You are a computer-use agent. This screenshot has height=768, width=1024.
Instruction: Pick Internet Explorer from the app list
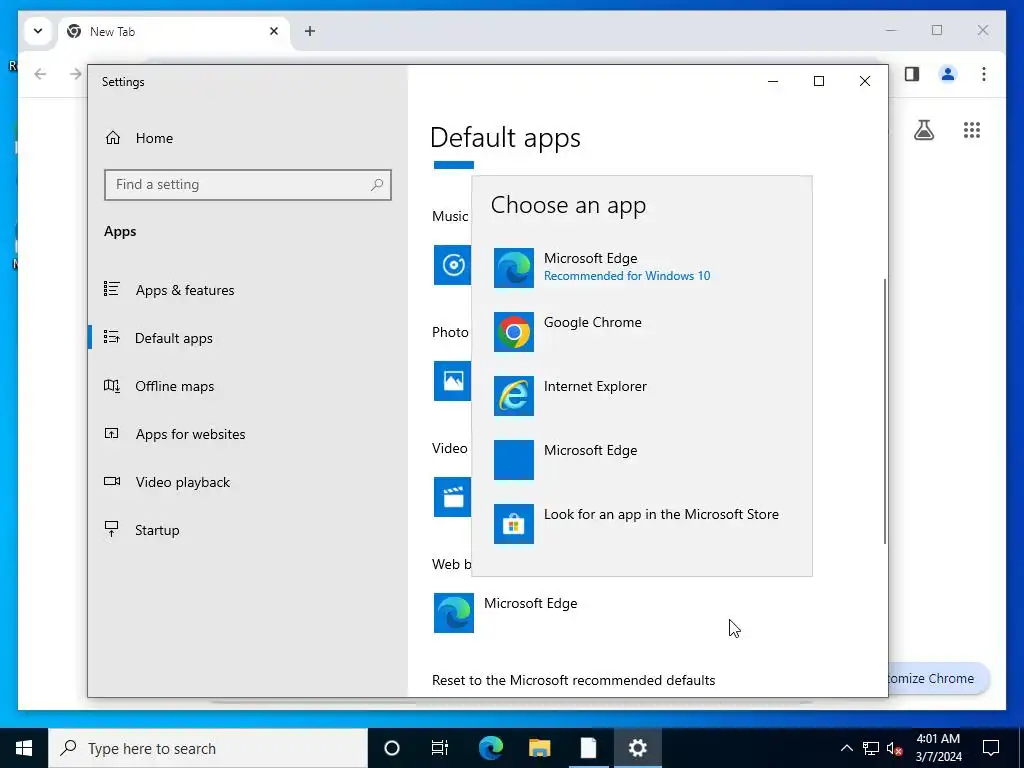(642, 396)
